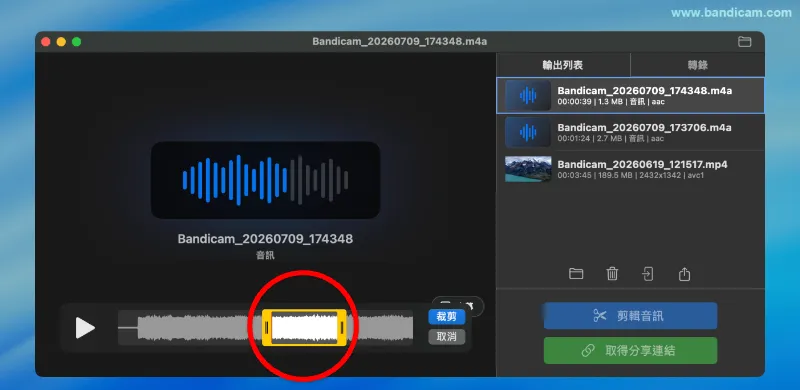Select Bandicam_20260709_173706.m4a in output list
The width and height of the screenshot is (800, 390).
[x=630, y=132]
